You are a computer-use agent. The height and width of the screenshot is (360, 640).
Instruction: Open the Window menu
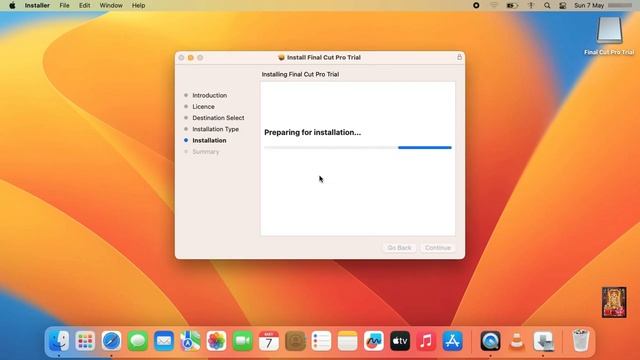click(x=111, y=5)
